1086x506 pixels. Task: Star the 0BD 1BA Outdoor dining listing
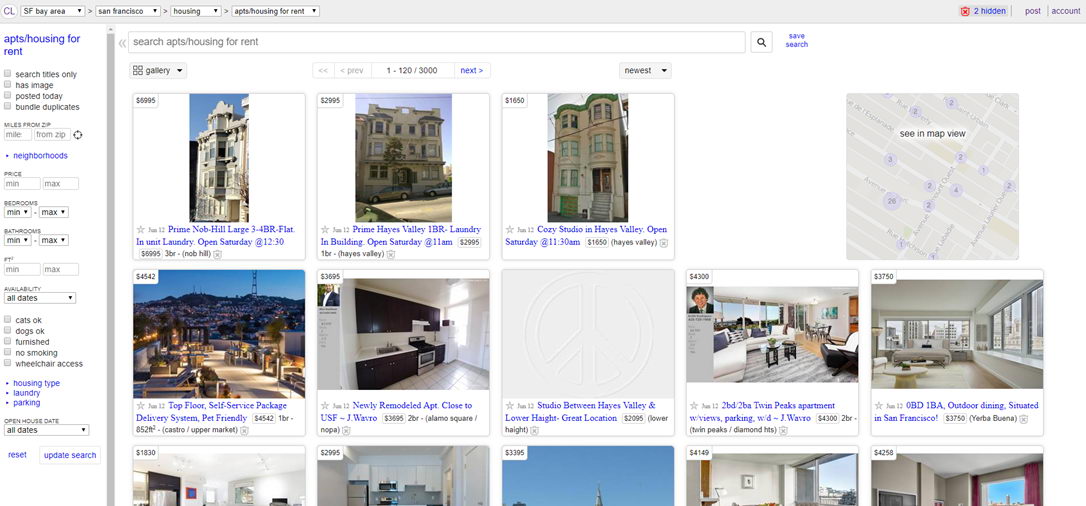878,406
